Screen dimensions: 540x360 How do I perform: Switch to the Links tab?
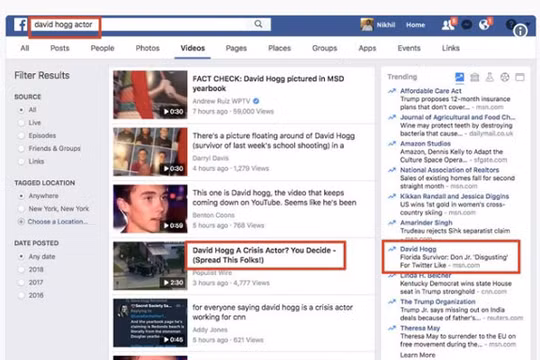[451, 48]
